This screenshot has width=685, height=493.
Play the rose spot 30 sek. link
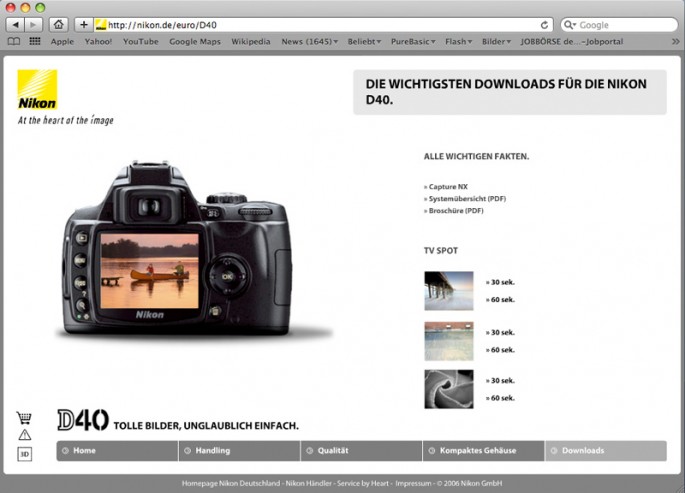500,381
